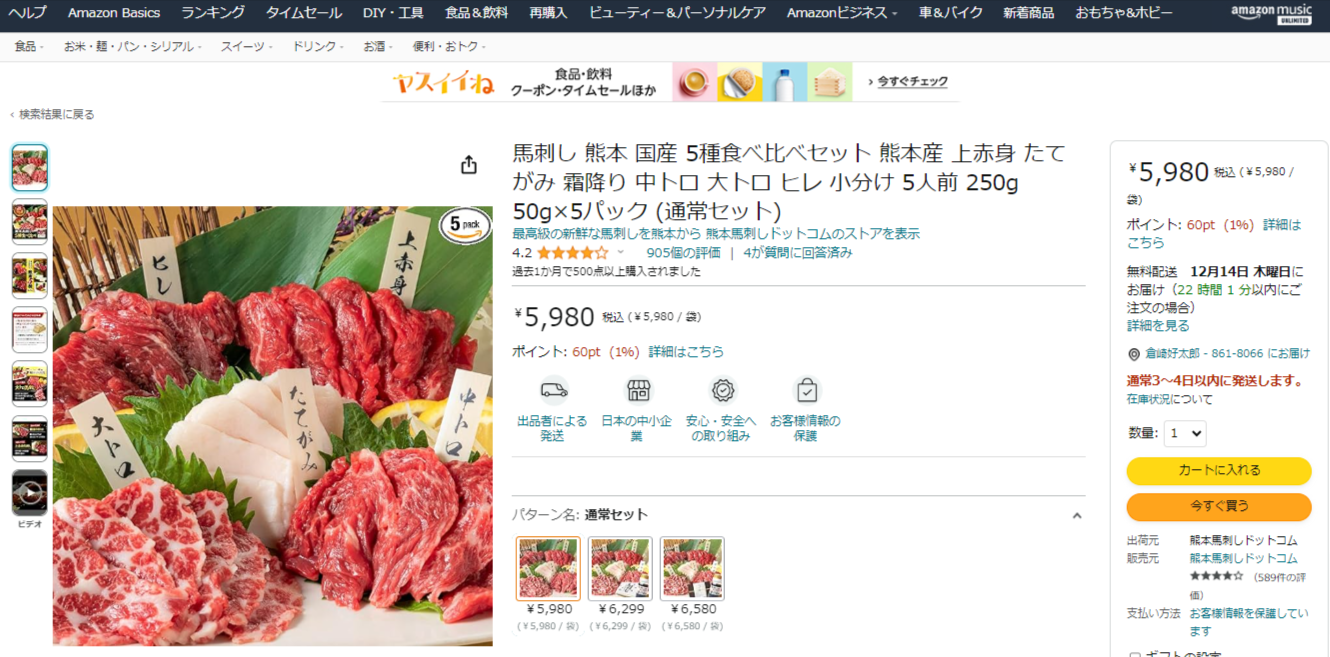This screenshot has height=657, width=1330.
Task: Open the ランキング menu item
Action: [213, 13]
